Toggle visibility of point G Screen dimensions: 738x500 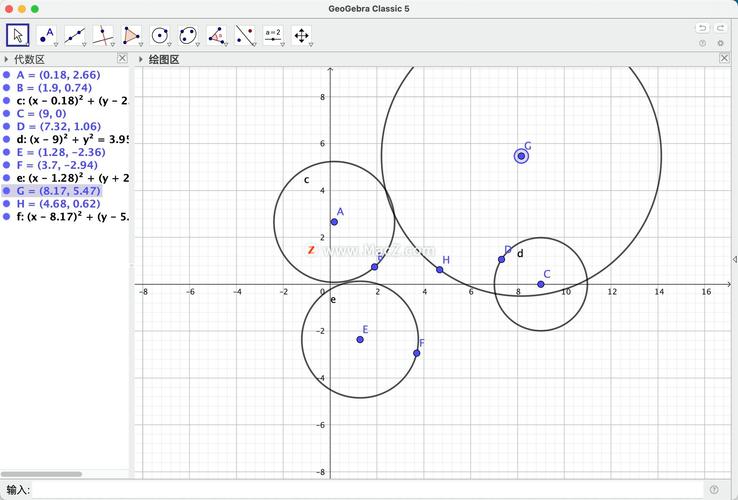click(7, 191)
